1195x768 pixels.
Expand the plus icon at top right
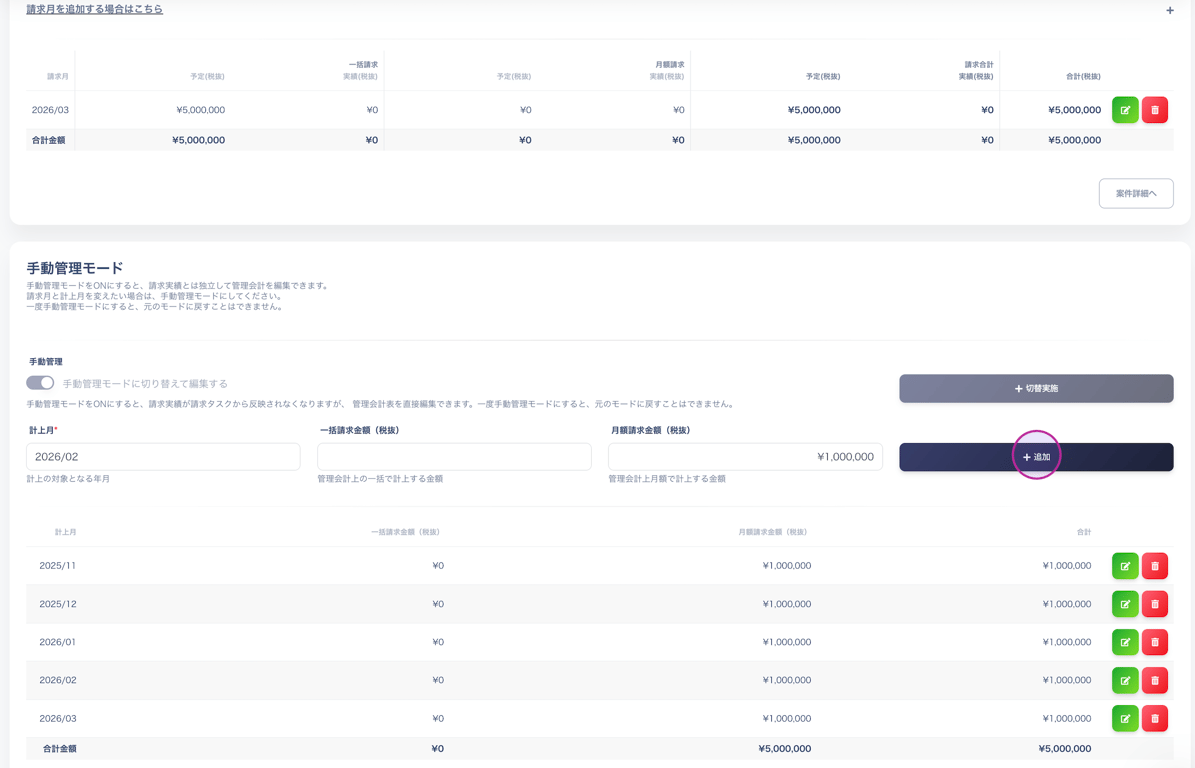[x=1170, y=10]
